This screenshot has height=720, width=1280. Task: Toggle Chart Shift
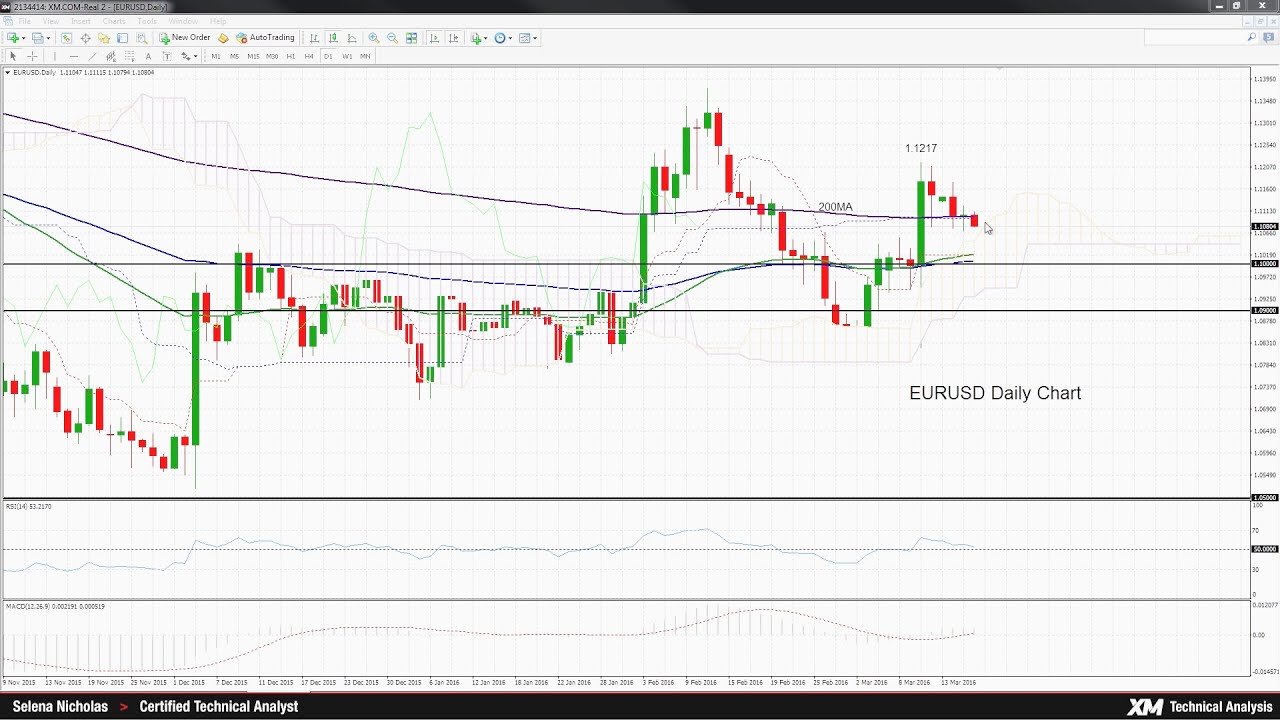coord(453,38)
